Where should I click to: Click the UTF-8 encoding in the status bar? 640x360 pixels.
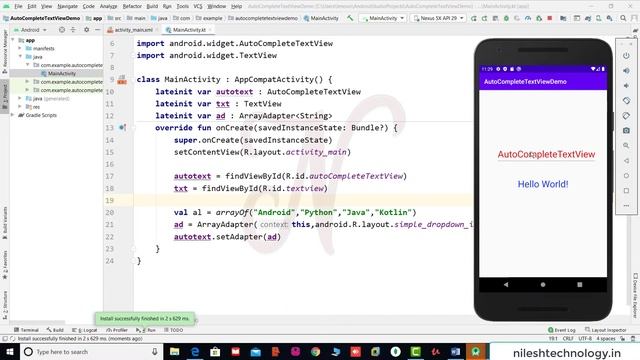(585, 339)
